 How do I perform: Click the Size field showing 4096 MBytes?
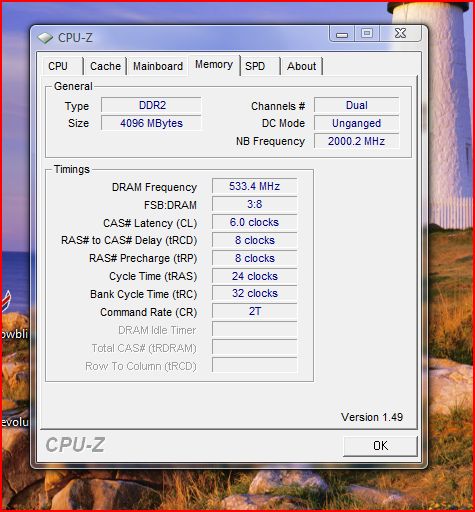click(x=151, y=123)
